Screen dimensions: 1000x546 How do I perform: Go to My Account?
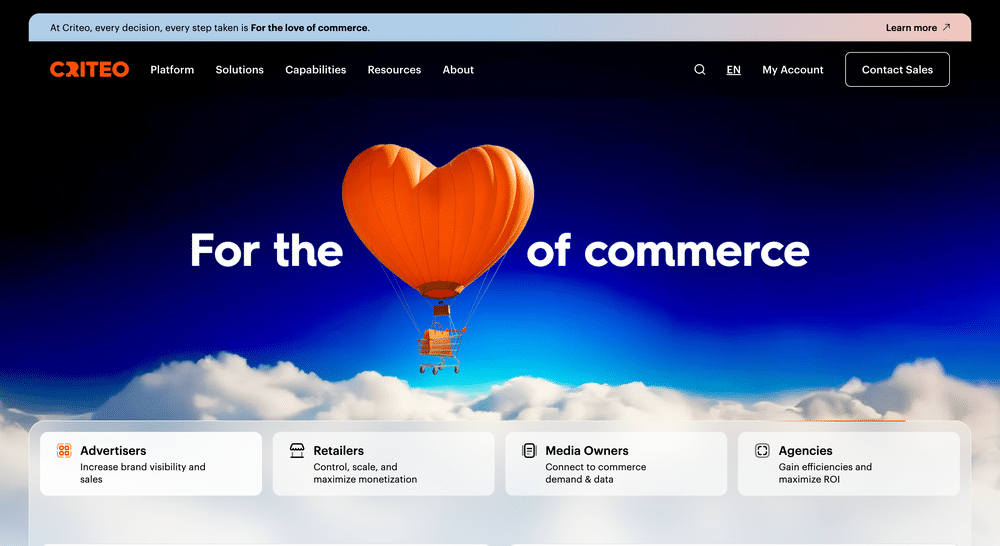[x=793, y=70]
